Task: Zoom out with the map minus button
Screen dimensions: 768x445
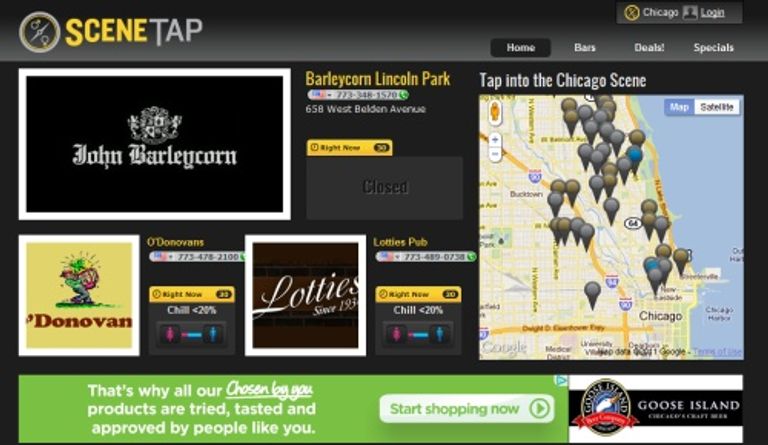Action: [495, 155]
